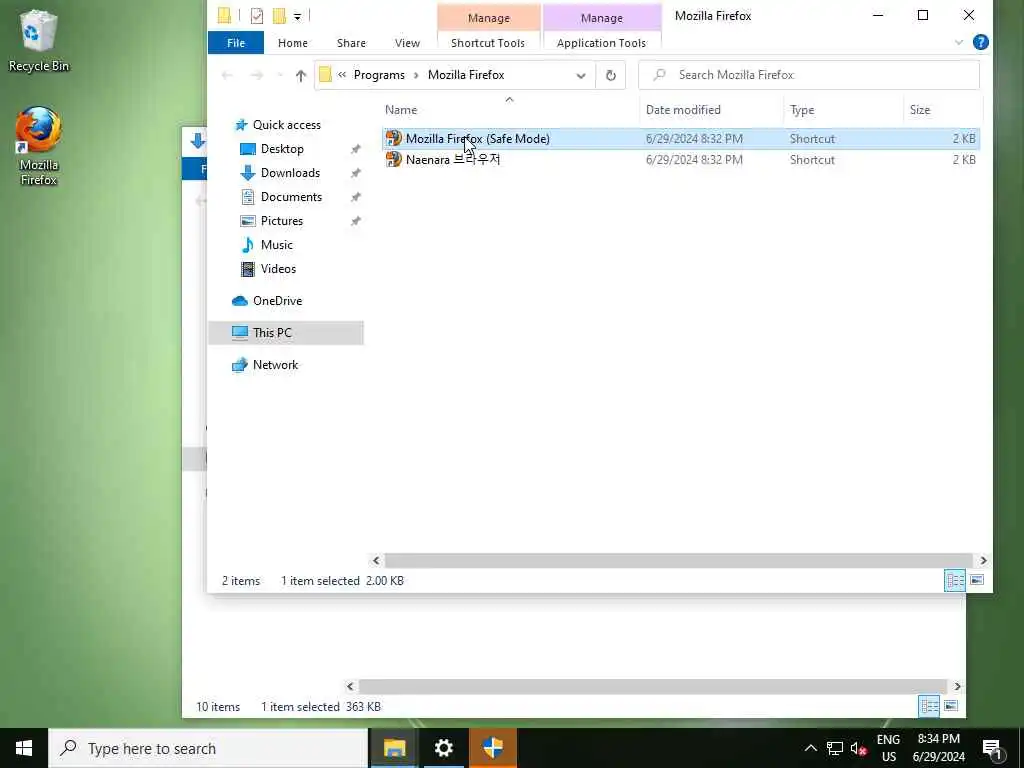Viewport: 1024px width, 768px height.
Task: Open the notification center icon
Action: click(x=993, y=749)
